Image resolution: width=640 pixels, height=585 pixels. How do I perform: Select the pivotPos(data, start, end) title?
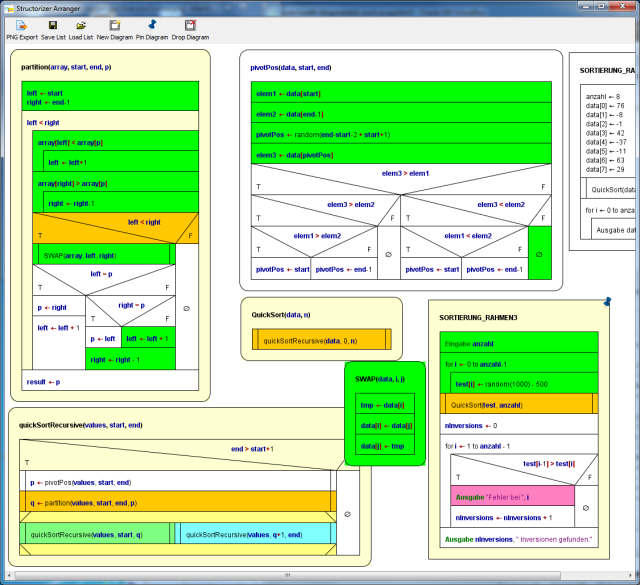[291, 68]
